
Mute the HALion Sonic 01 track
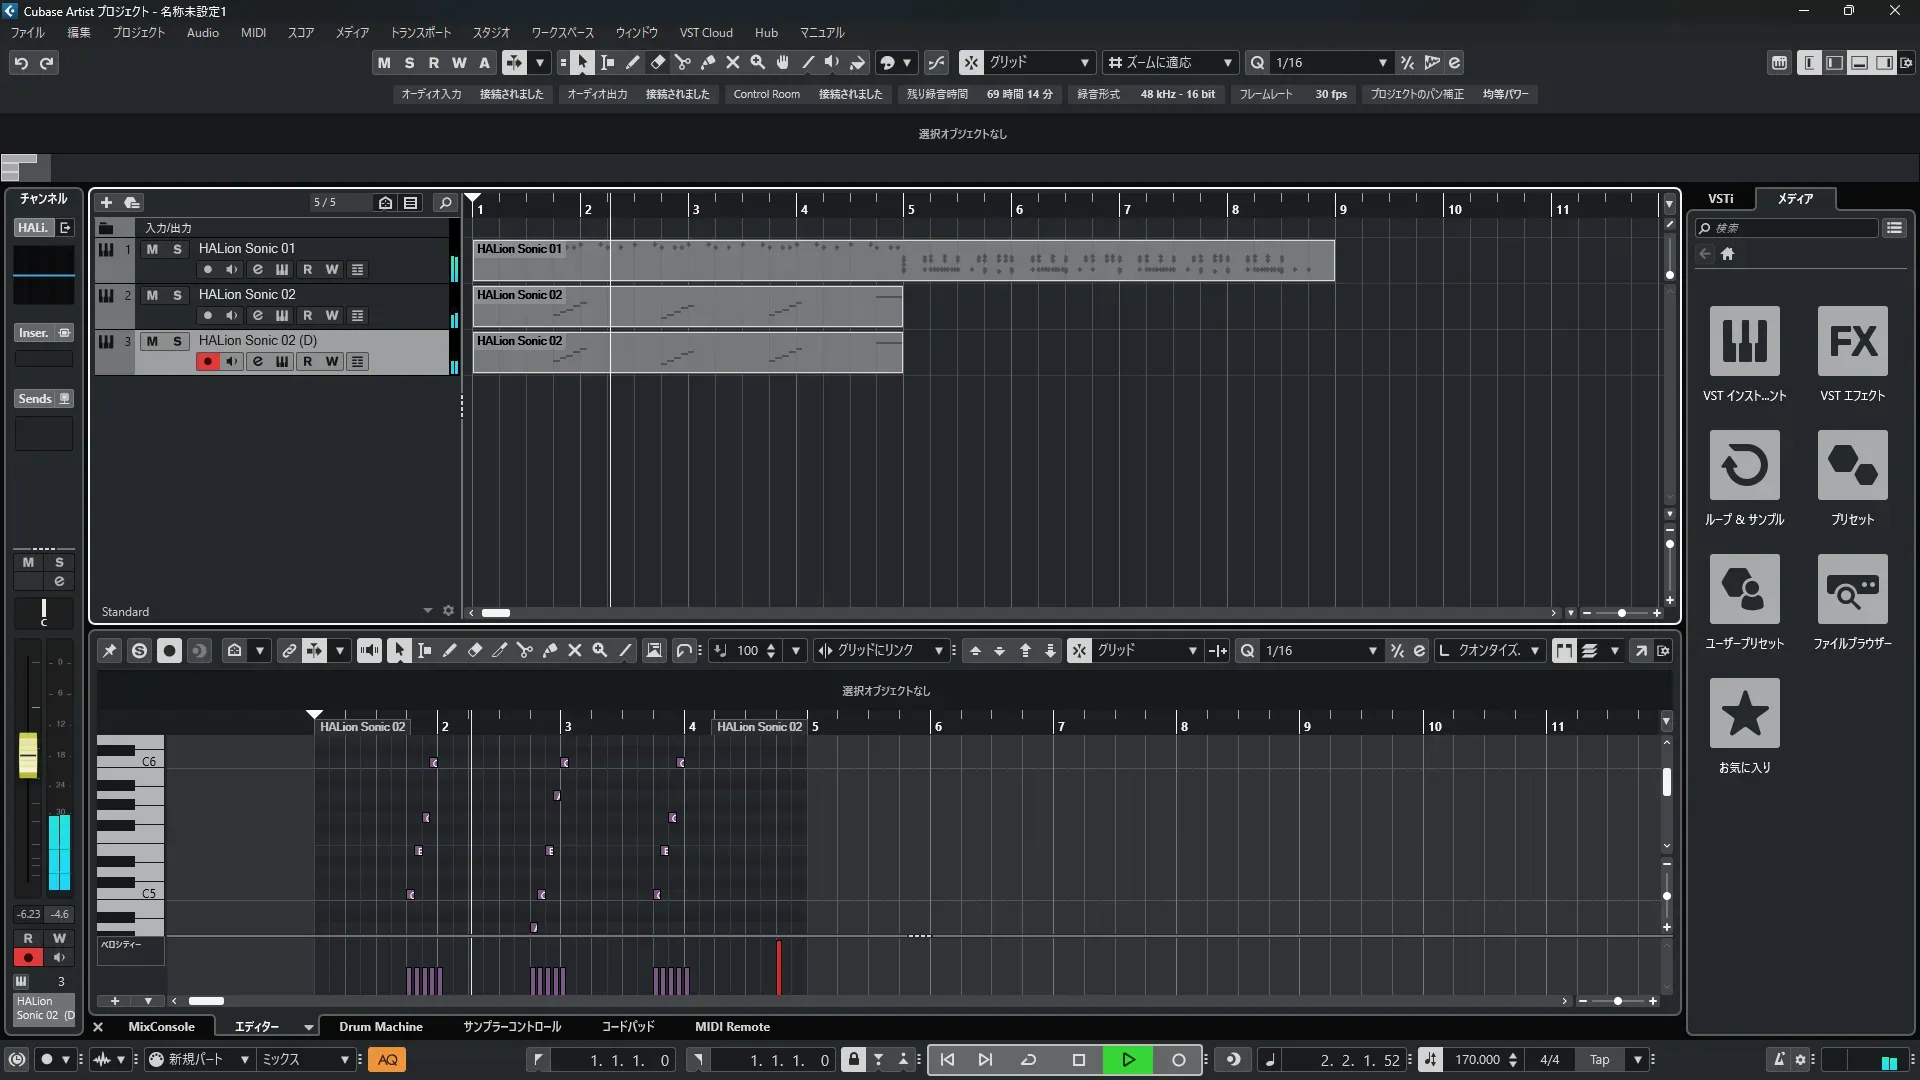(152, 249)
